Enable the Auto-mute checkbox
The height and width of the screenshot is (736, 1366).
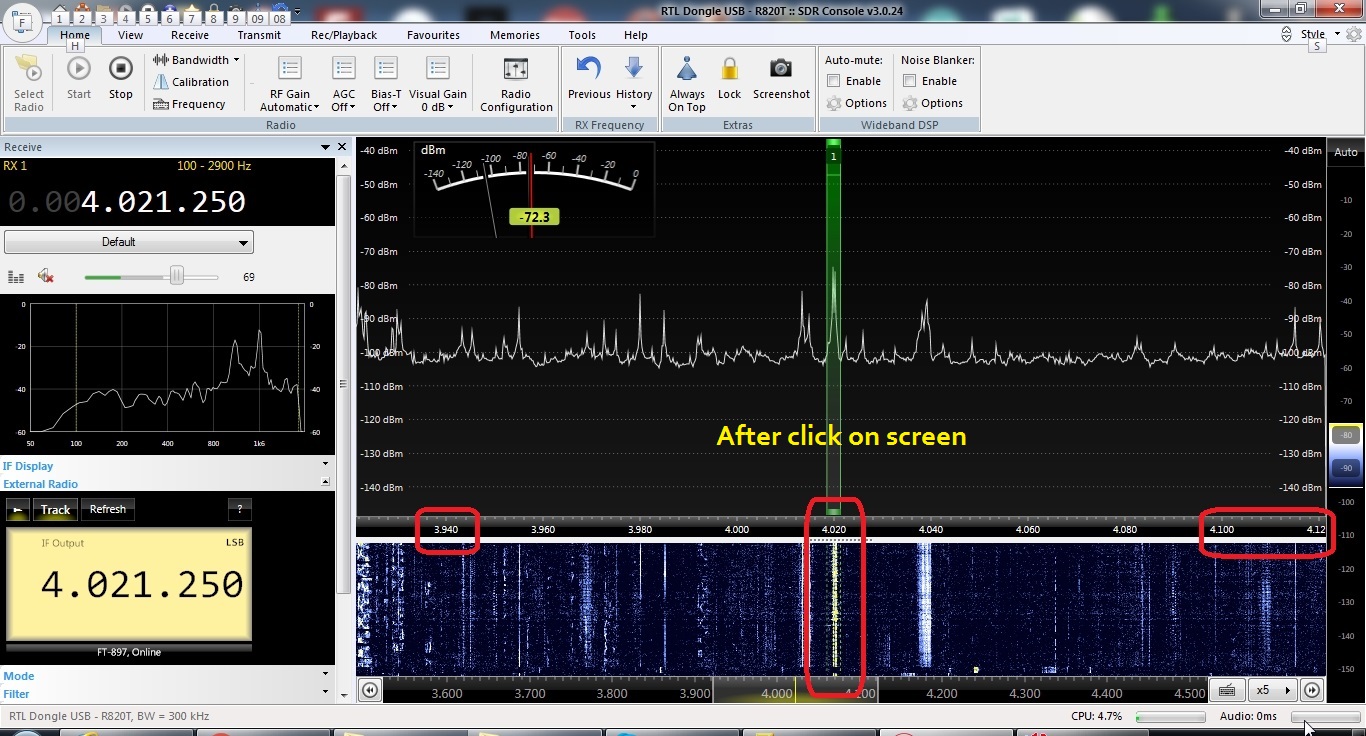(834, 81)
